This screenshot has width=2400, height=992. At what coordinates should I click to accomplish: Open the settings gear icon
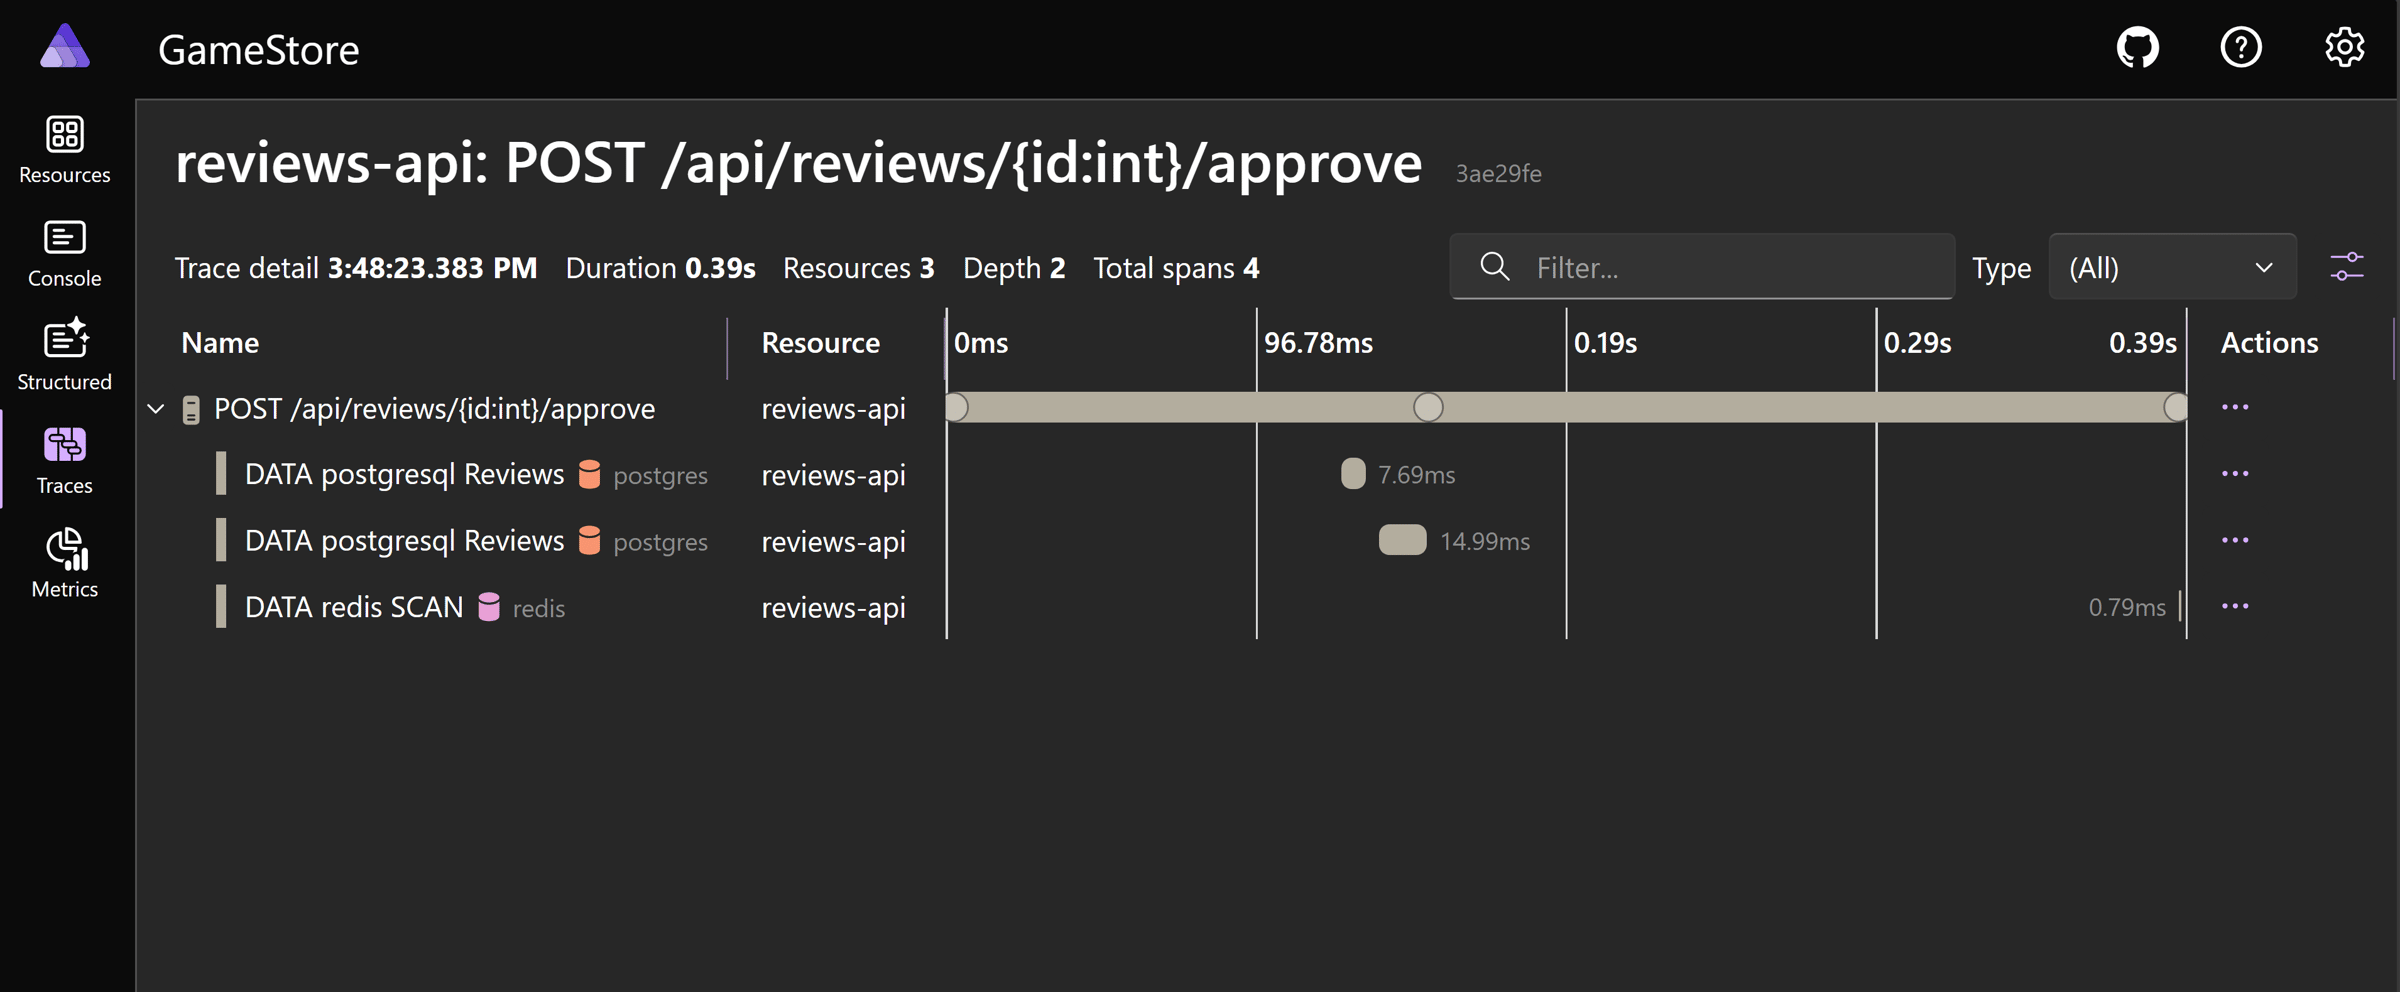point(2344,47)
